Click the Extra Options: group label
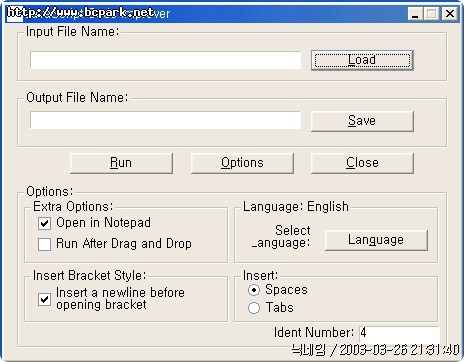Image resolution: width=464 pixels, height=362 pixels. click(x=73, y=207)
